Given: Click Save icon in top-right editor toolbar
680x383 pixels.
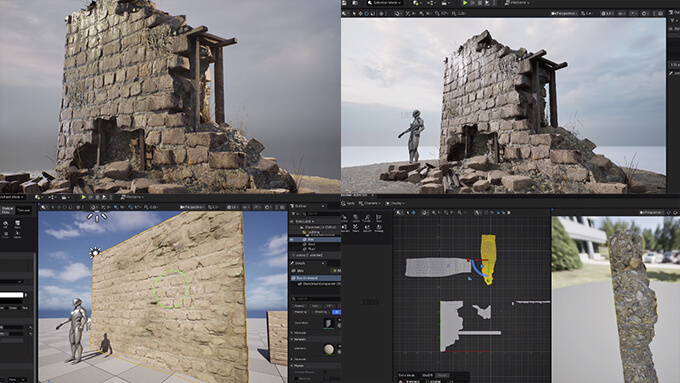Looking at the screenshot, I should click(344, 3).
